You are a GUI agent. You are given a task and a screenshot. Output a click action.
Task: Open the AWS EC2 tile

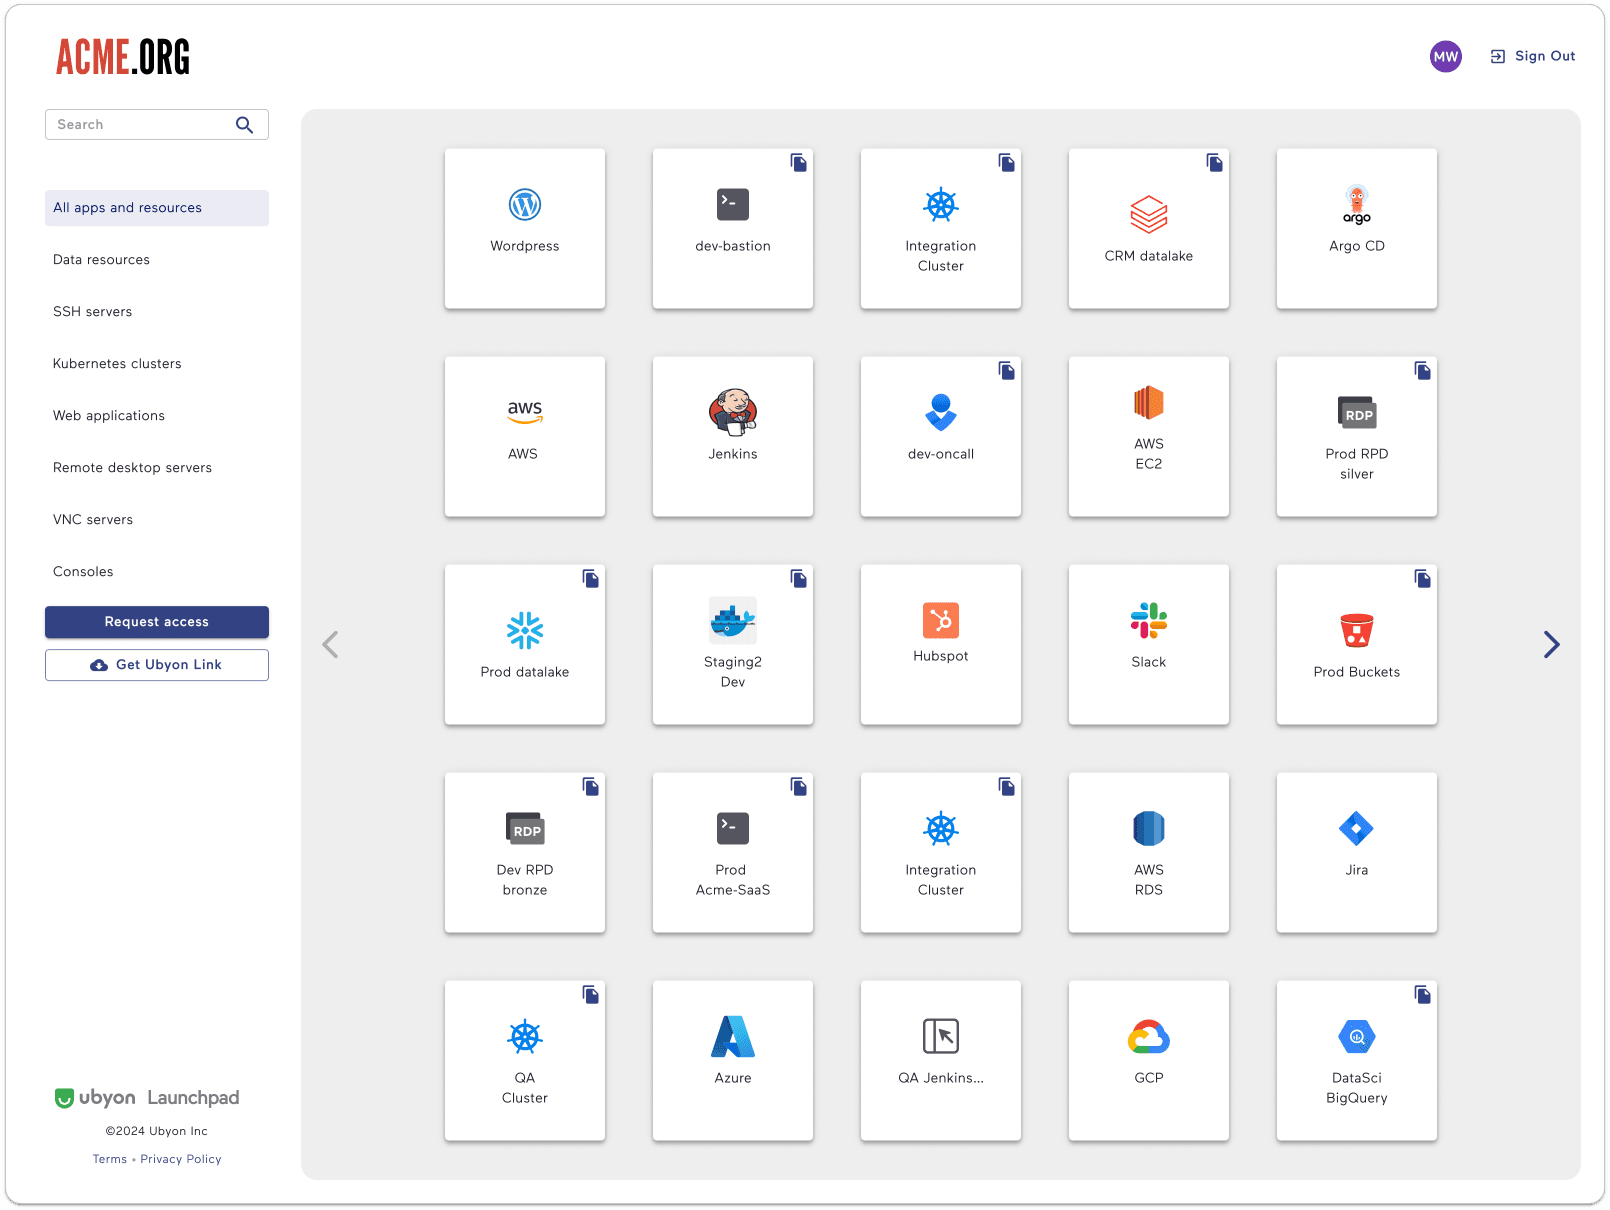tap(1149, 437)
